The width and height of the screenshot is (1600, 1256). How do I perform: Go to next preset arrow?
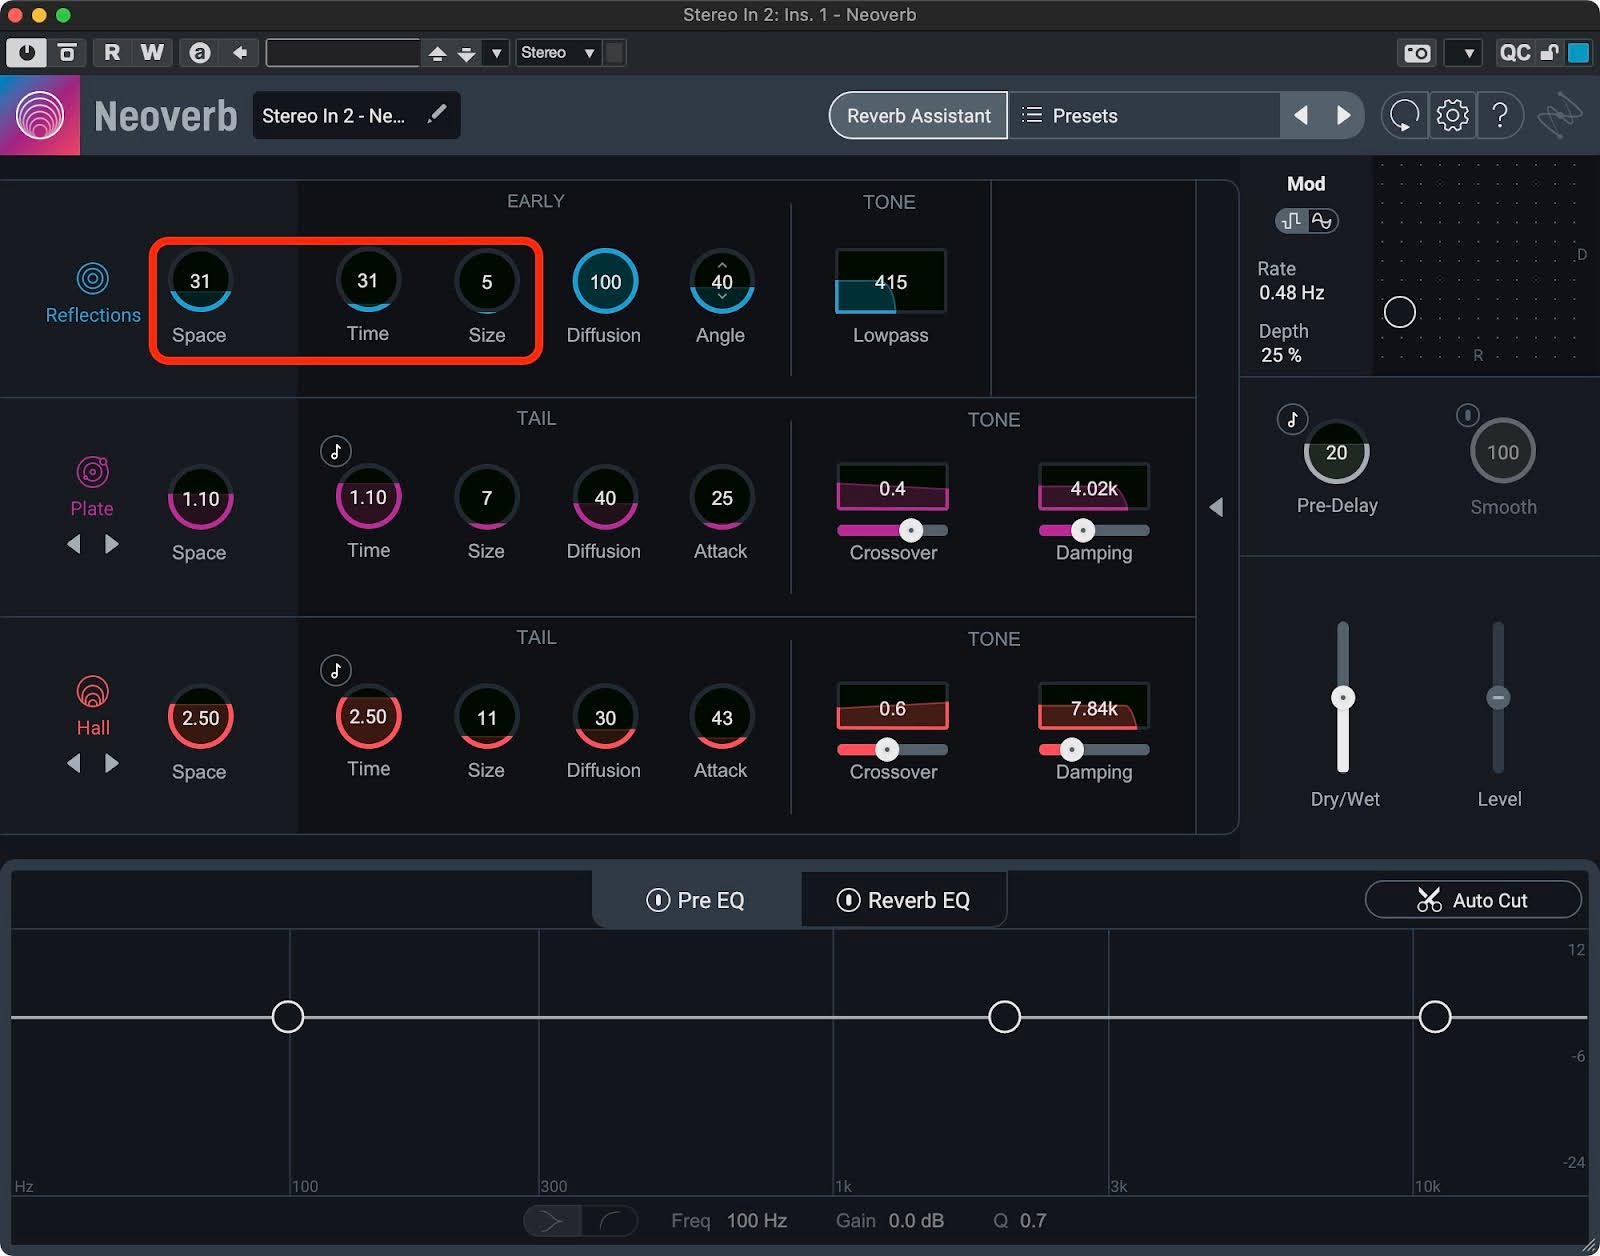tap(1343, 116)
